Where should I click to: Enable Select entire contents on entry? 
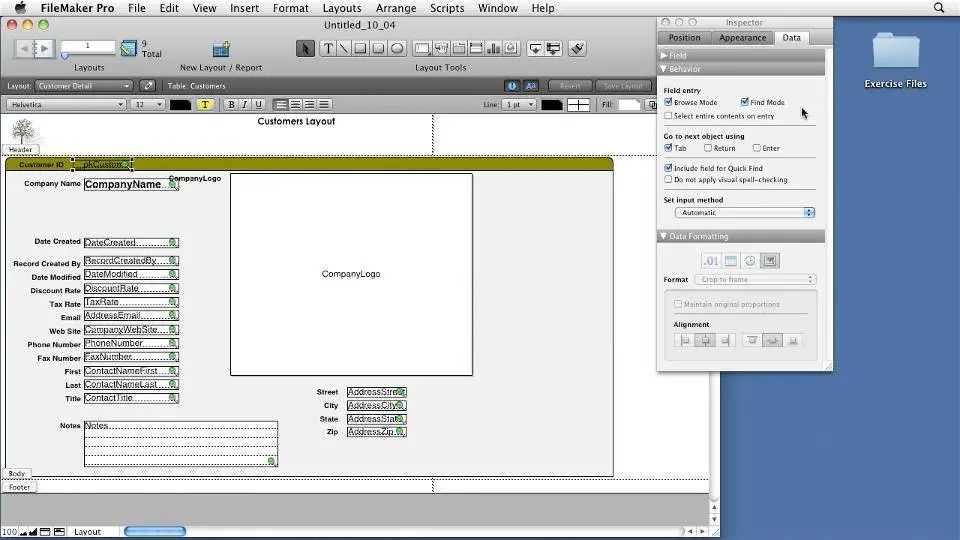pos(668,116)
